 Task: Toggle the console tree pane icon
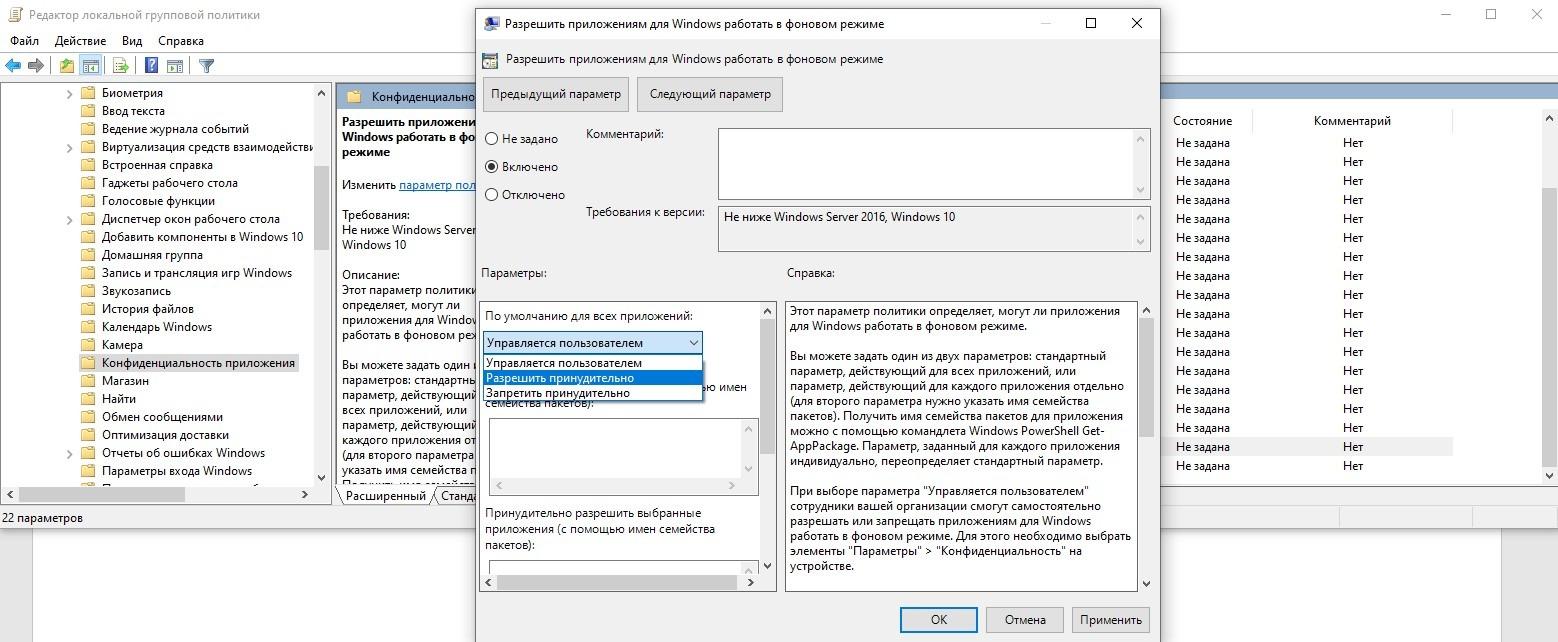tap(91, 66)
